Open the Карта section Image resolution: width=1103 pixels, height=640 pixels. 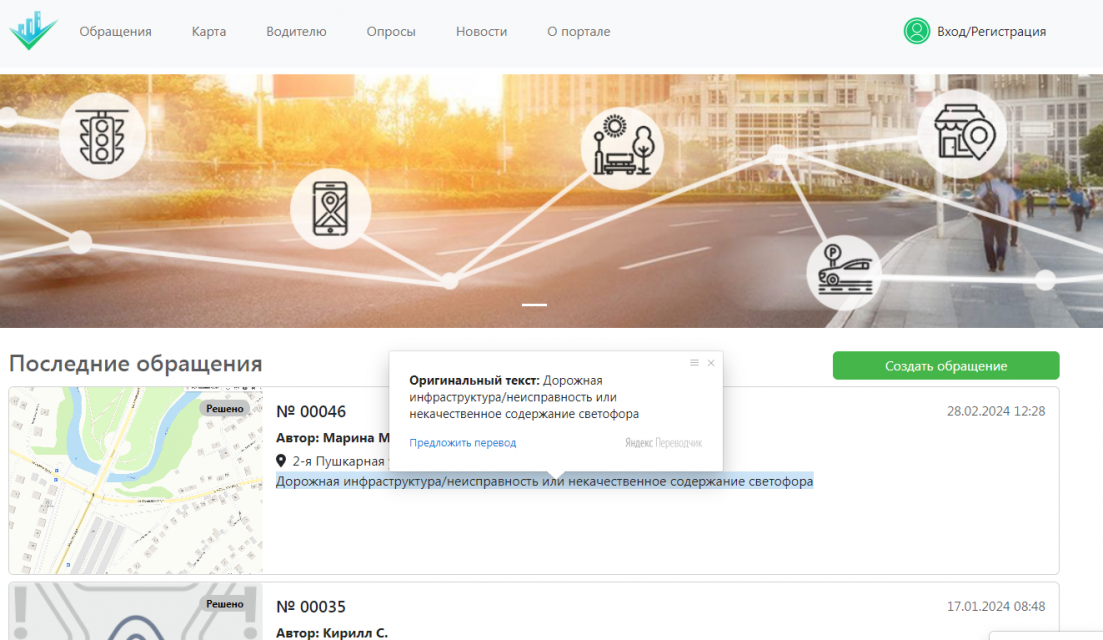click(207, 31)
